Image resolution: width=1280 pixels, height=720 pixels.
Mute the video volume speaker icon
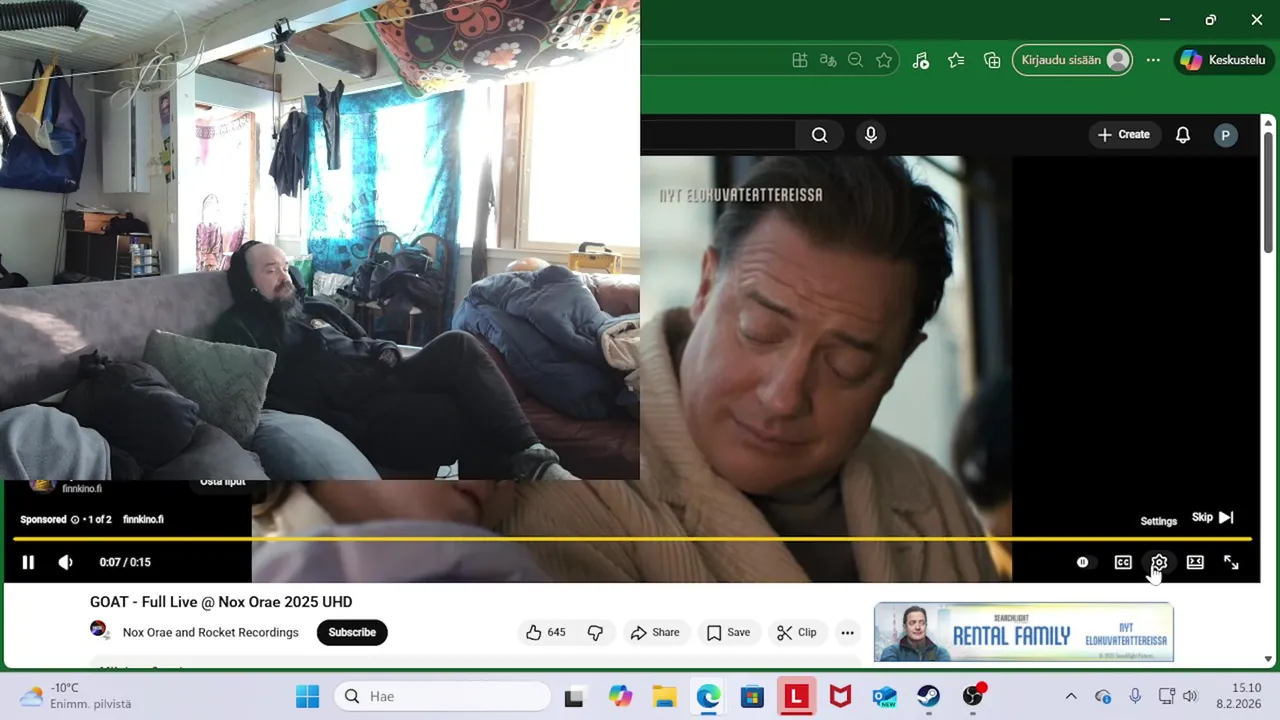65,563
